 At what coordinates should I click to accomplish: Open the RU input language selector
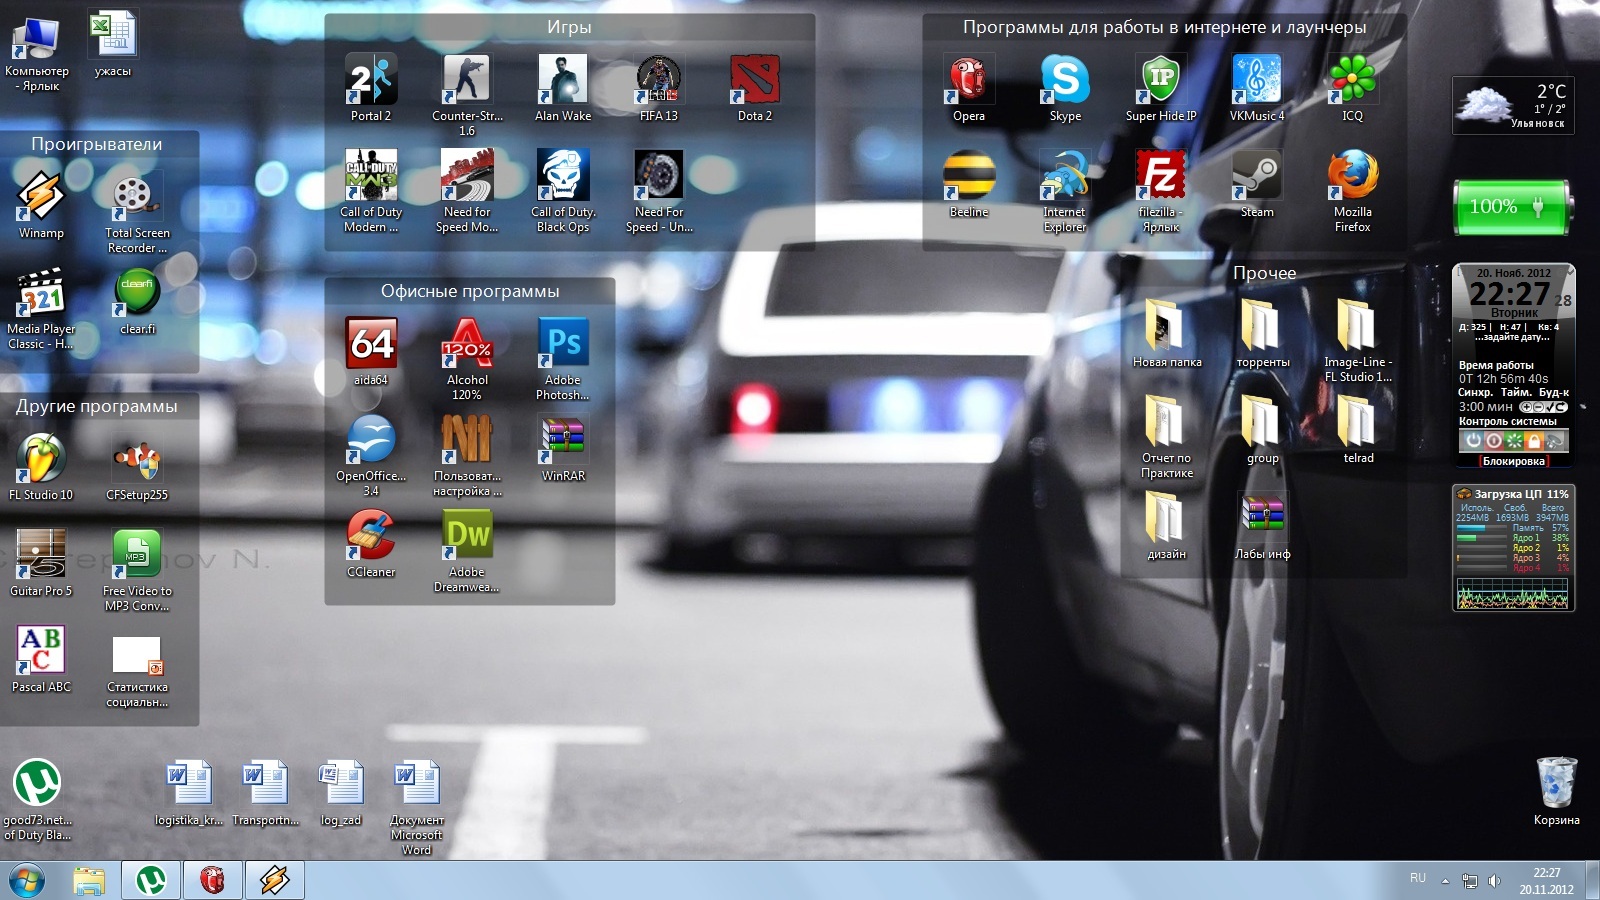1417,879
